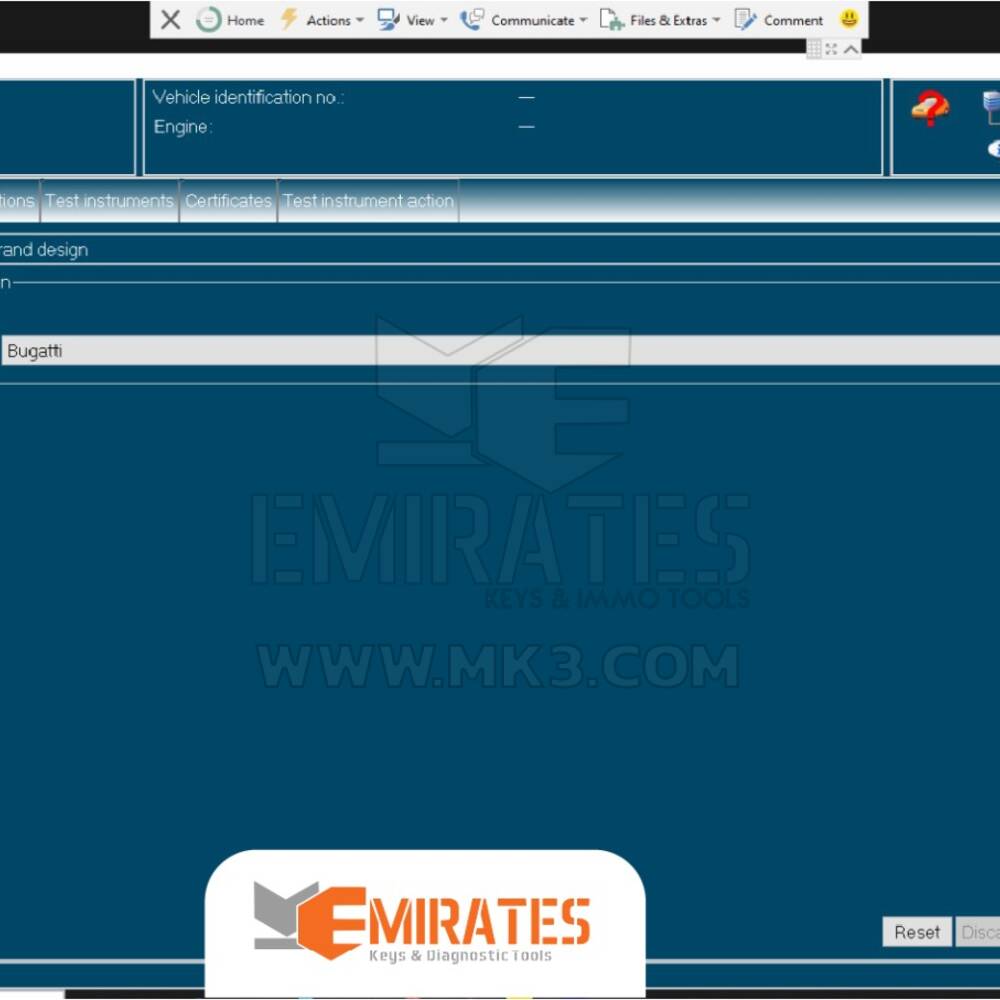Screen dimensions: 1000x1000
Task: Click the Comment pencil icon
Action: point(744,18)
